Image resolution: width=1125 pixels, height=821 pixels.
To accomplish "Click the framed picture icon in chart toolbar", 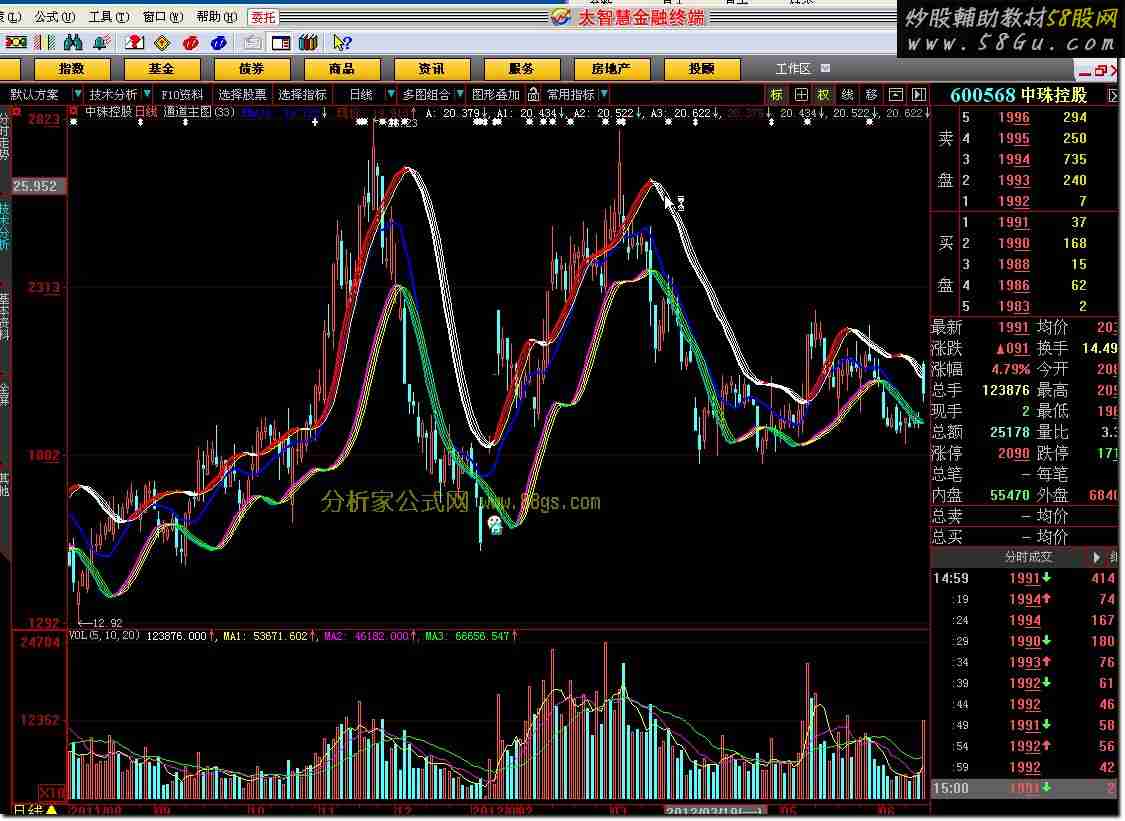I will click(895, 95).
